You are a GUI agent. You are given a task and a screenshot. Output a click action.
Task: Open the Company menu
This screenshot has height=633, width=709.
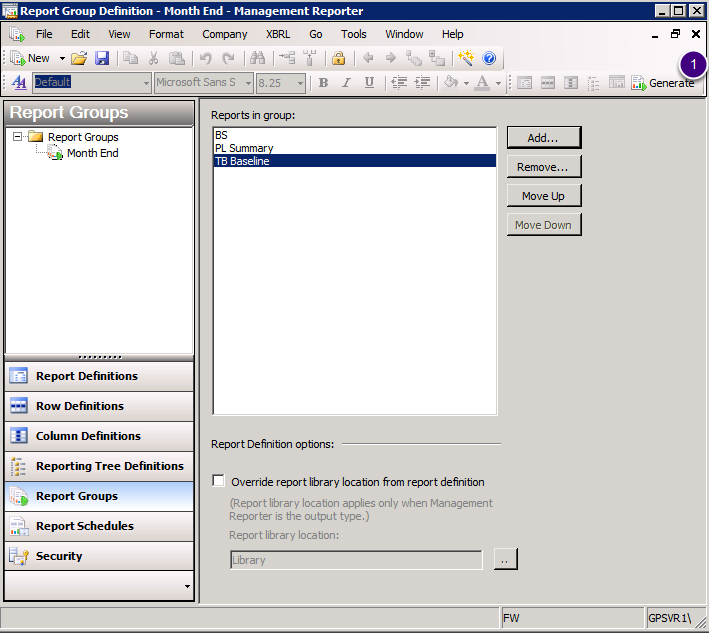225,34
